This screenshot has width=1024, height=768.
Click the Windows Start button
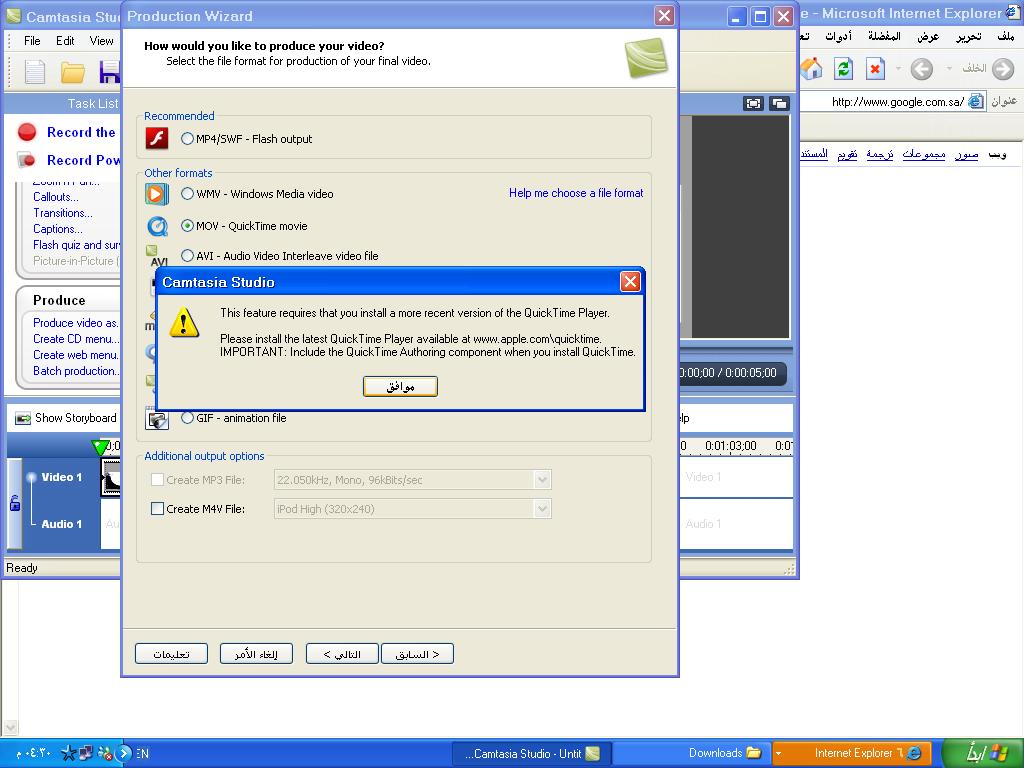click(984, 753)
